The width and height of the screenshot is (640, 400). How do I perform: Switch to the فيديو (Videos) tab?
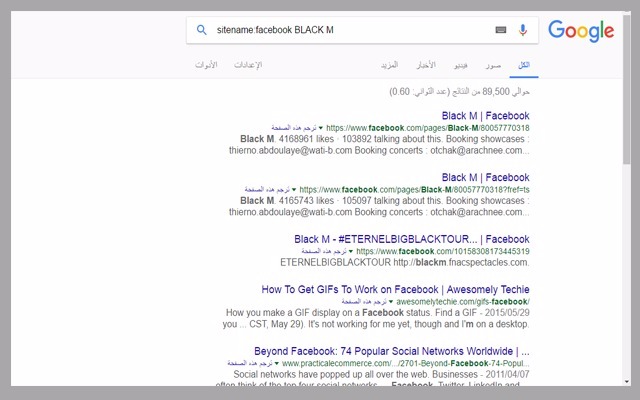(460, 65)
